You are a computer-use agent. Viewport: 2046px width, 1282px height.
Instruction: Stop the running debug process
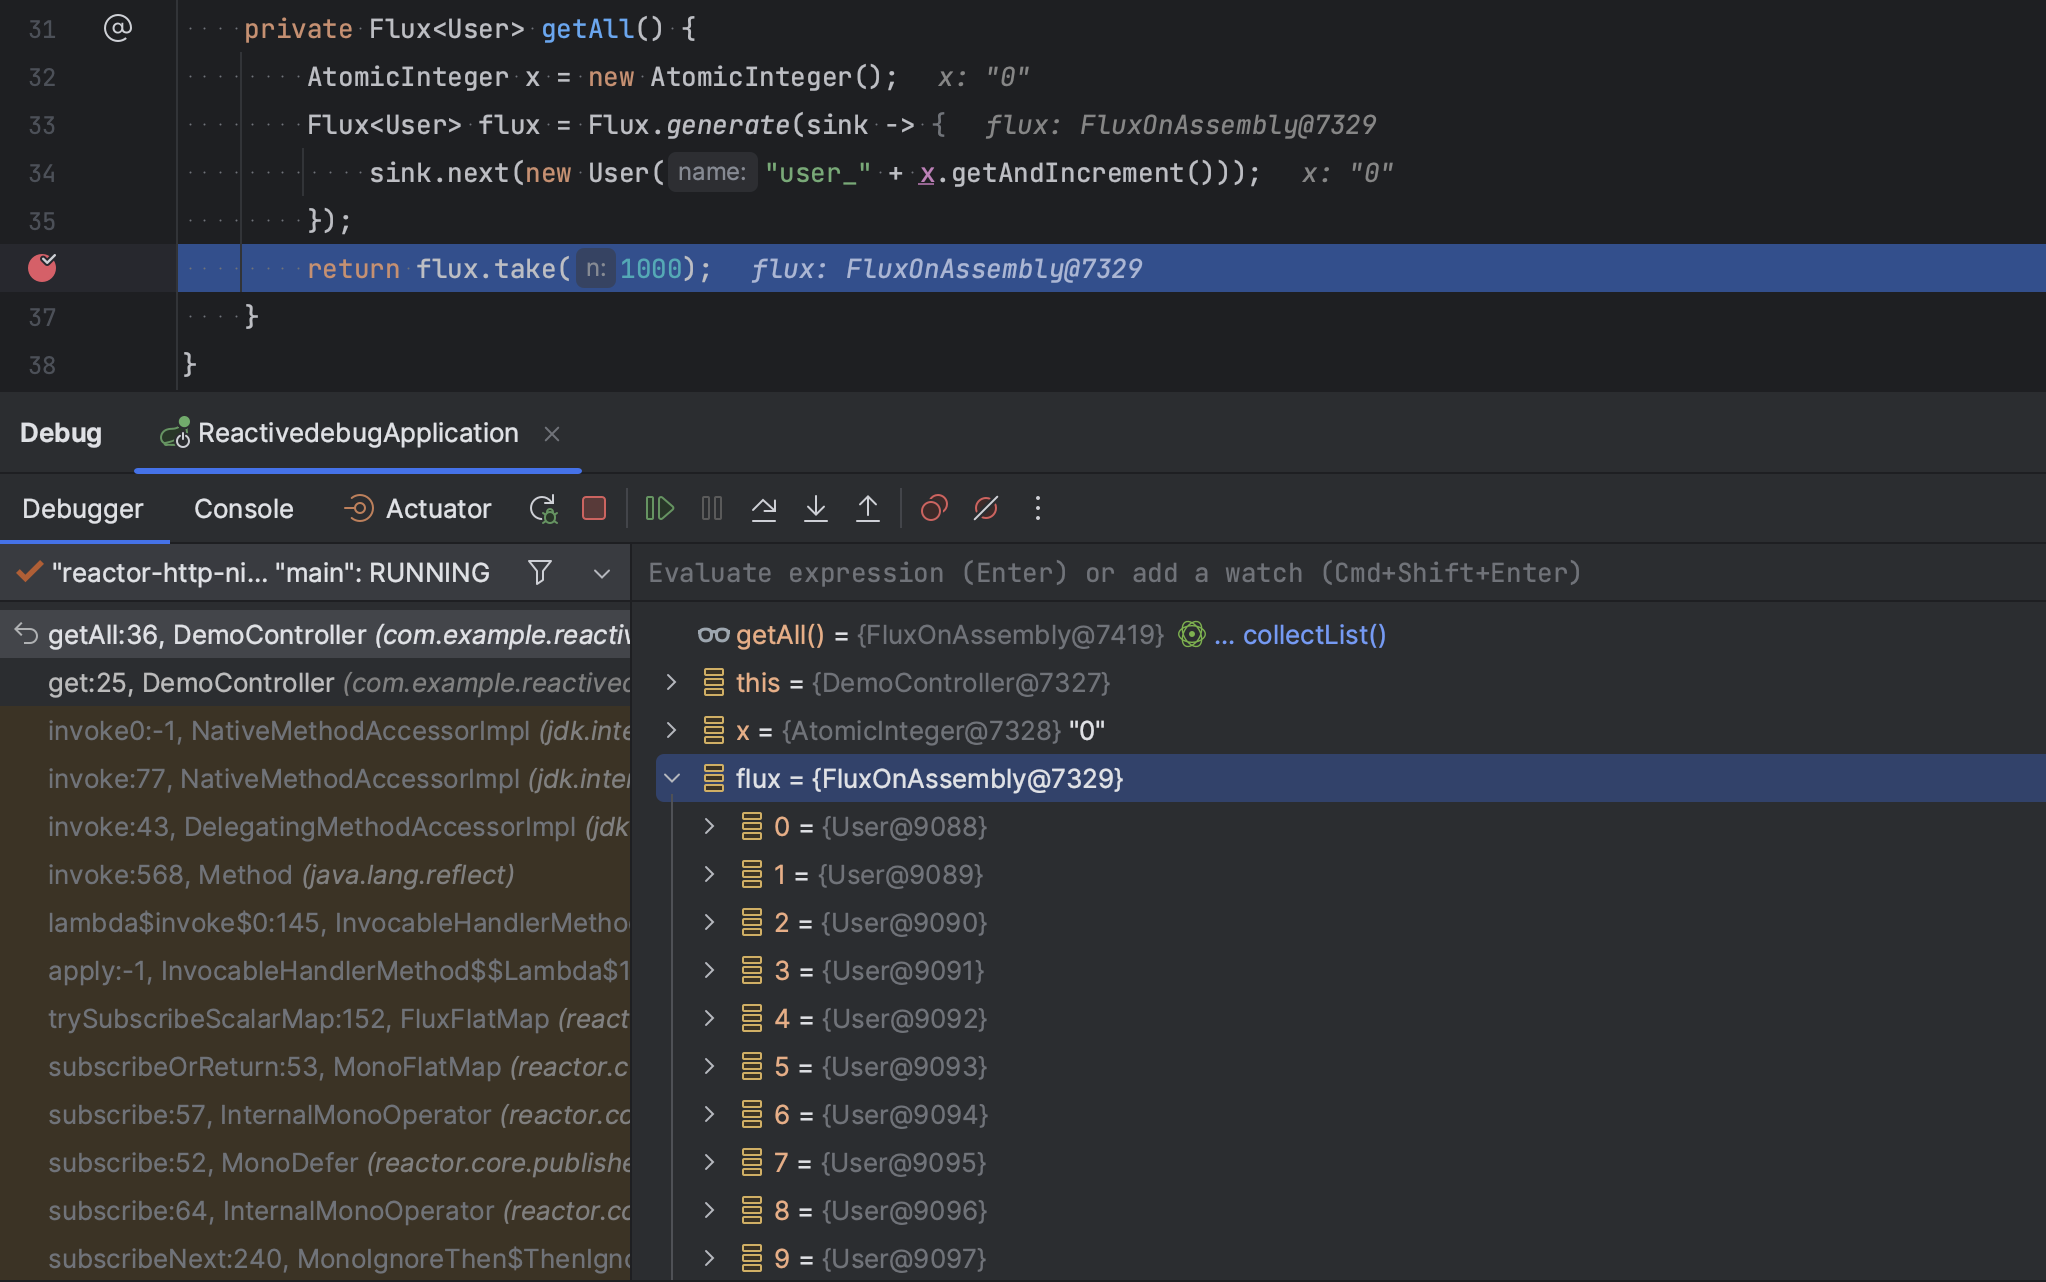pyautogui.click(x=593, y=508)
